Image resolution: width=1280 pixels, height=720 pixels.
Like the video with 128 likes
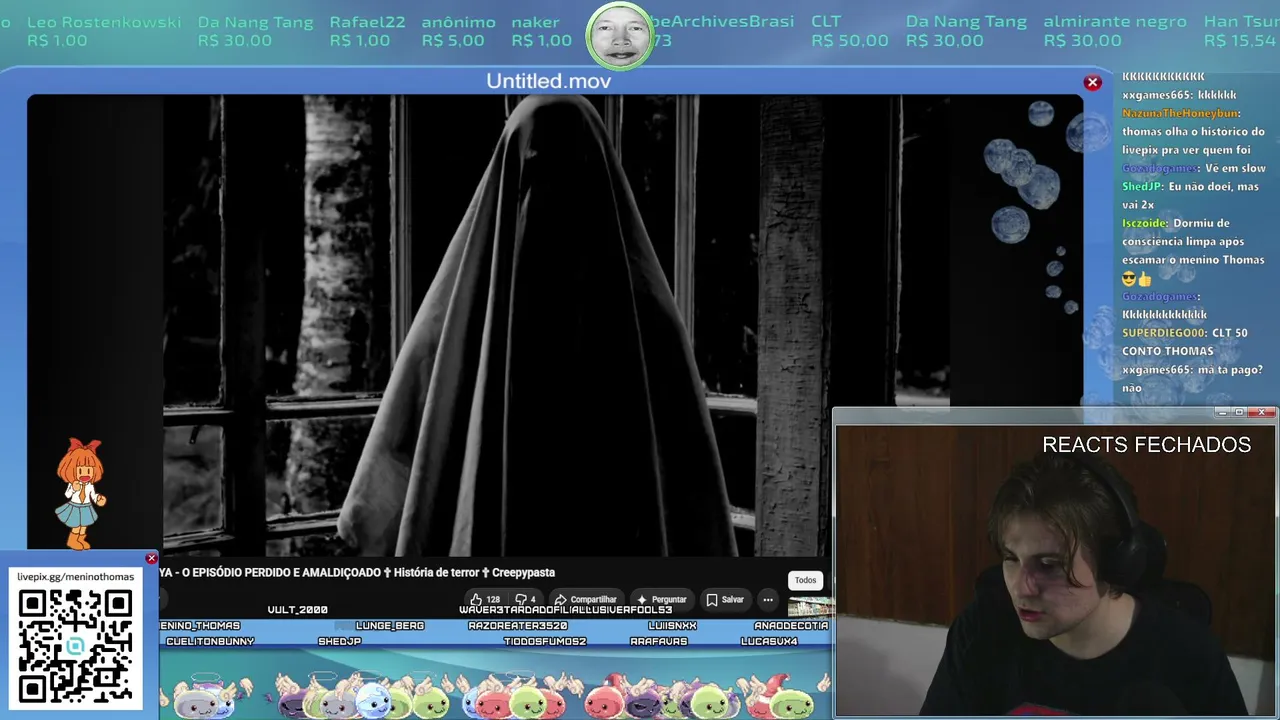point(485,600)
